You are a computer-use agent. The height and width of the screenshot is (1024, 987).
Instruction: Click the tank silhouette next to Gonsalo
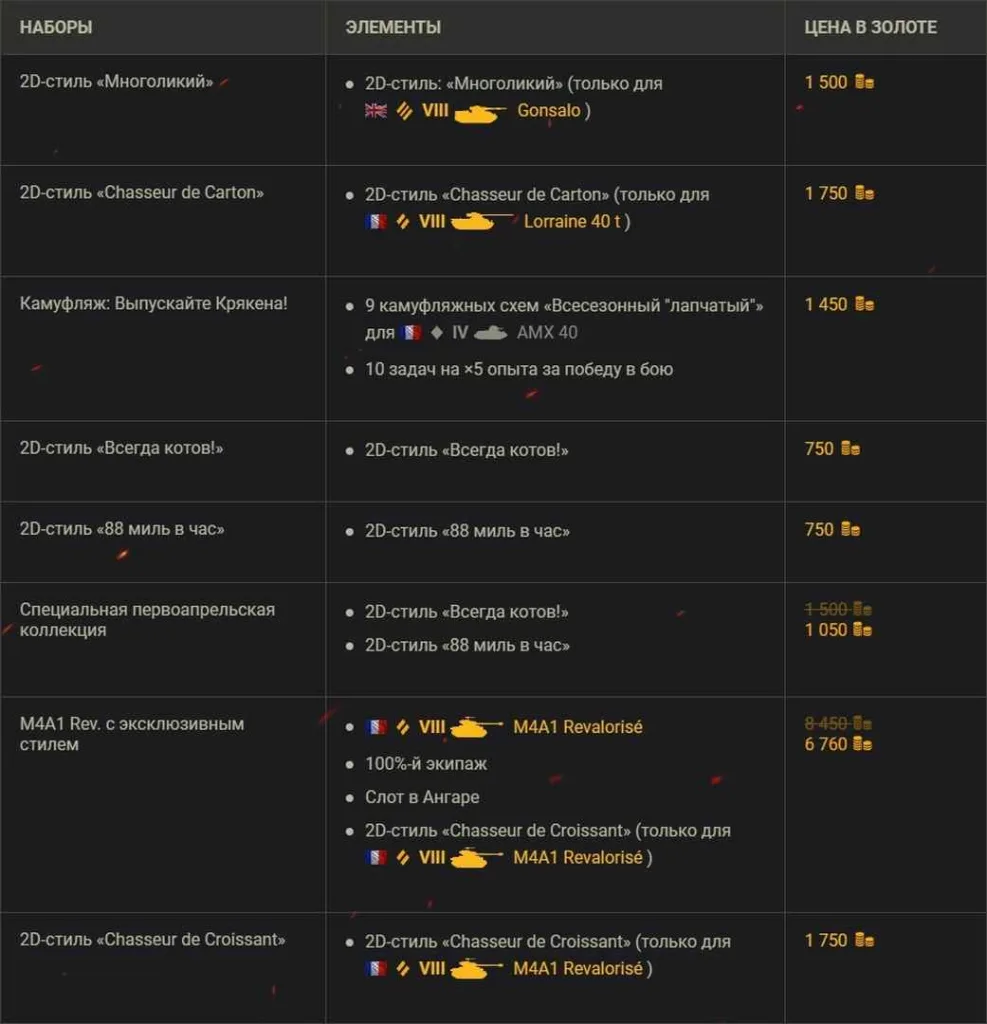click(479, 114)
